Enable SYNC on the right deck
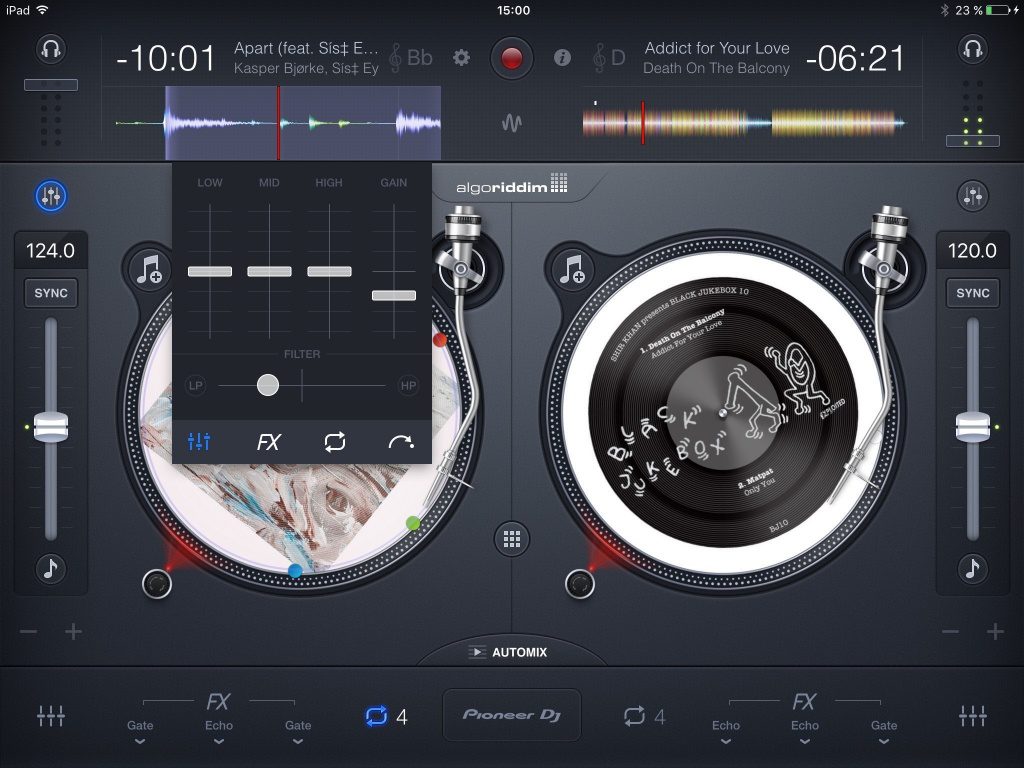This screenshot has width=1024, height=768. point(972,293)
